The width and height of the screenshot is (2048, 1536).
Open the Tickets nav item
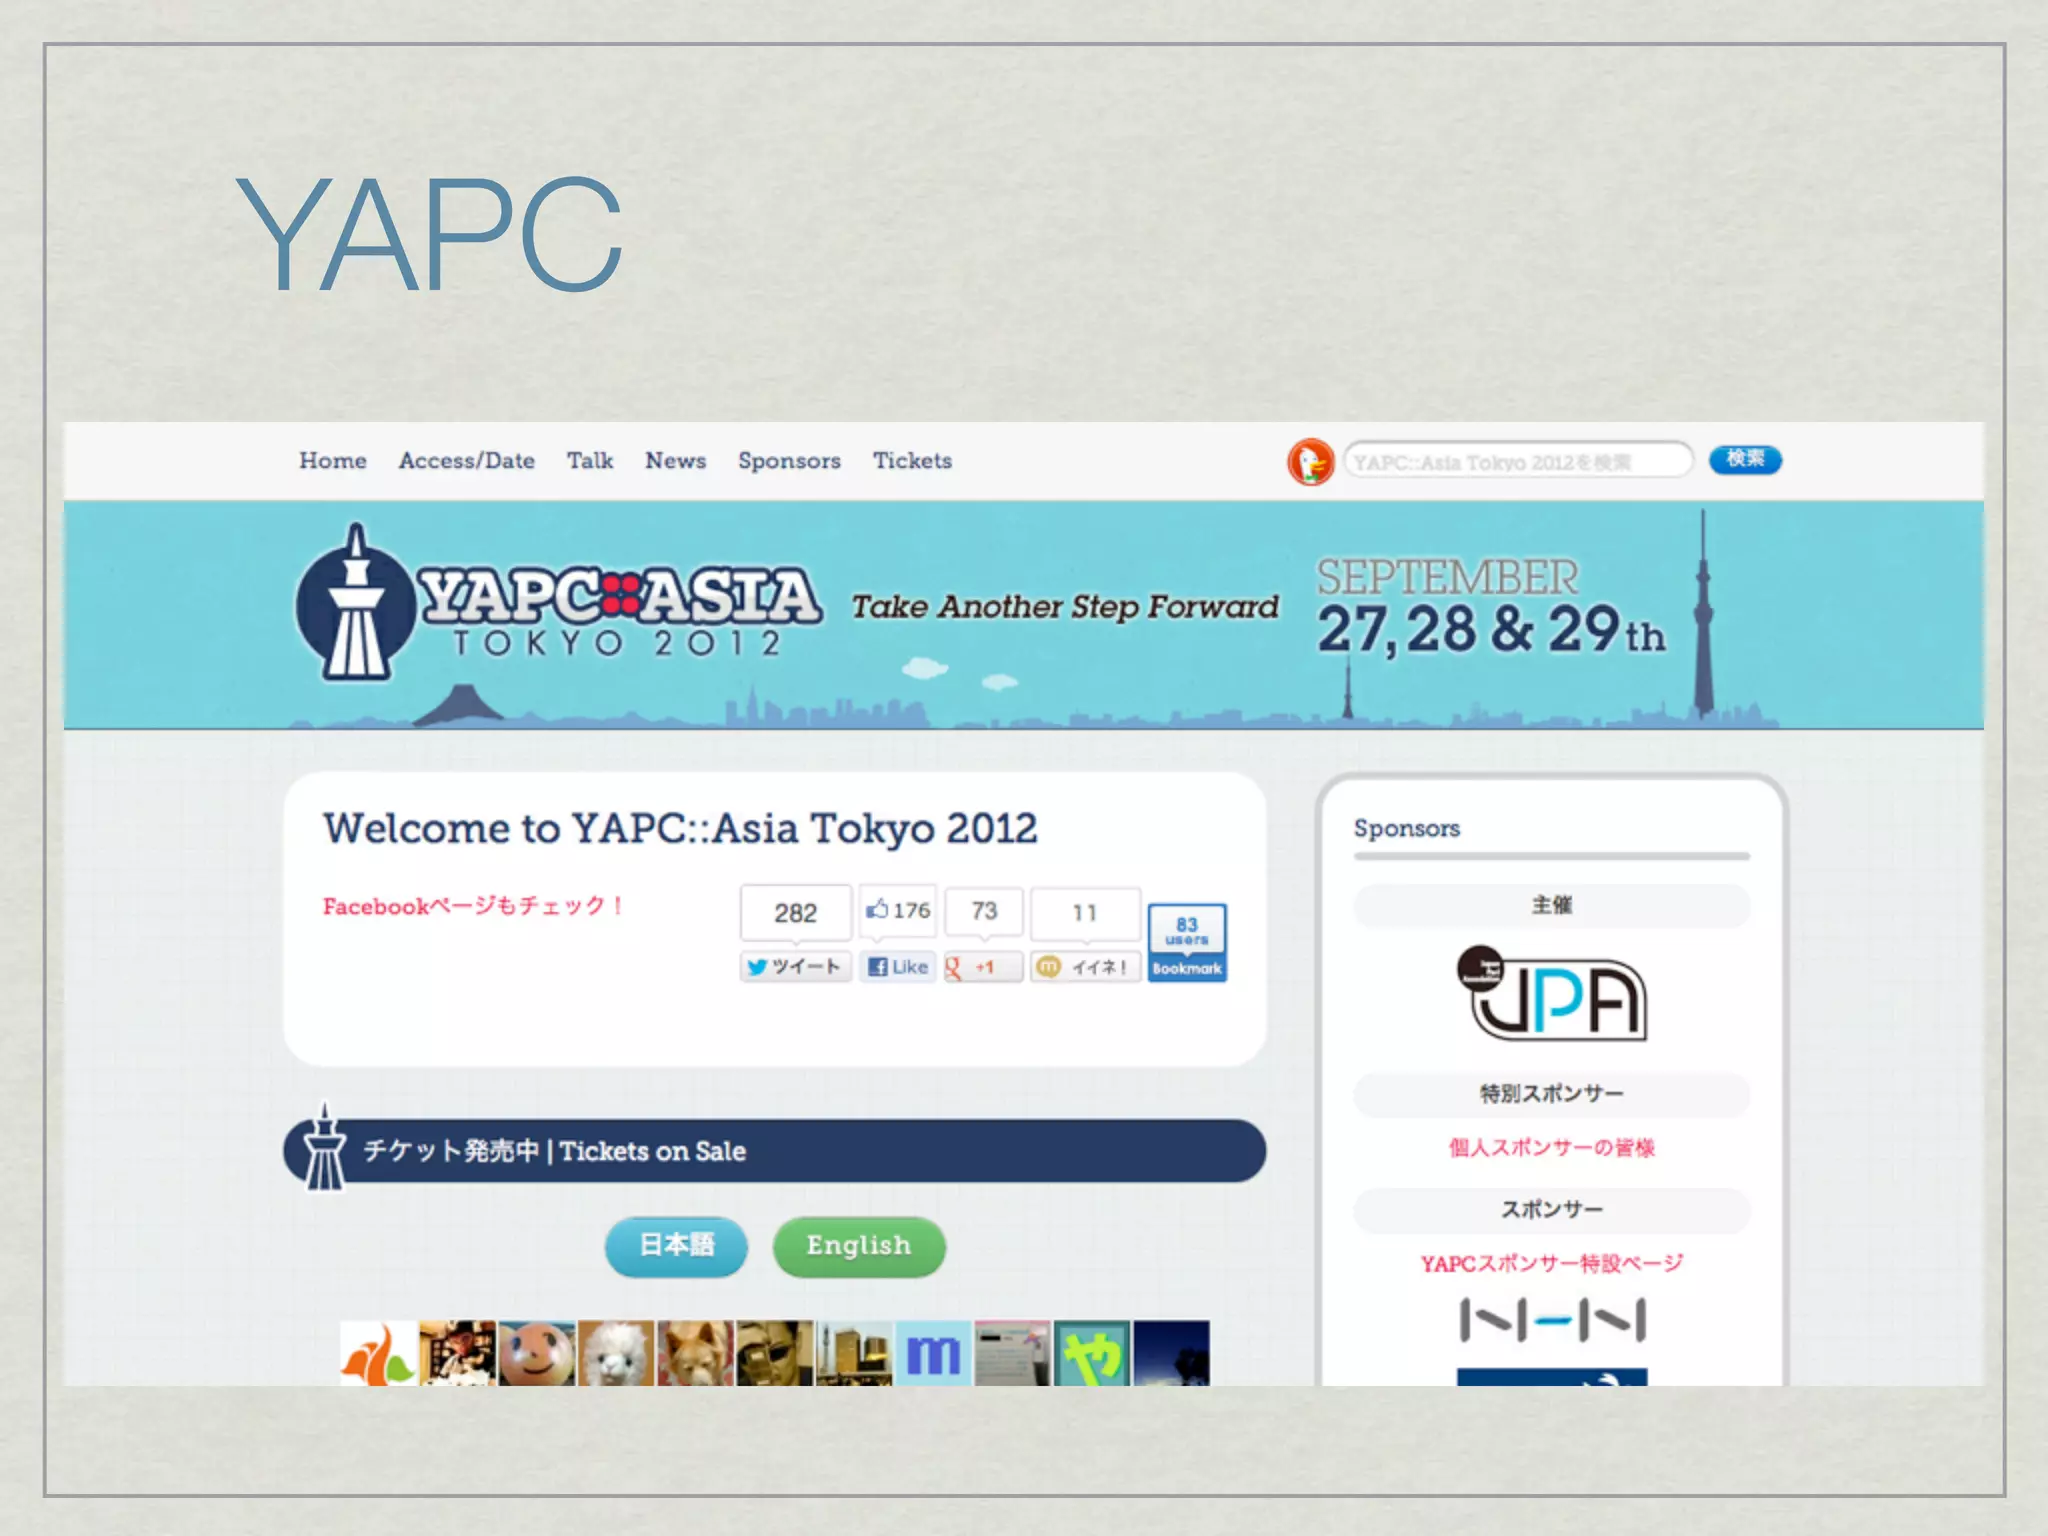[x=912, y=461]
